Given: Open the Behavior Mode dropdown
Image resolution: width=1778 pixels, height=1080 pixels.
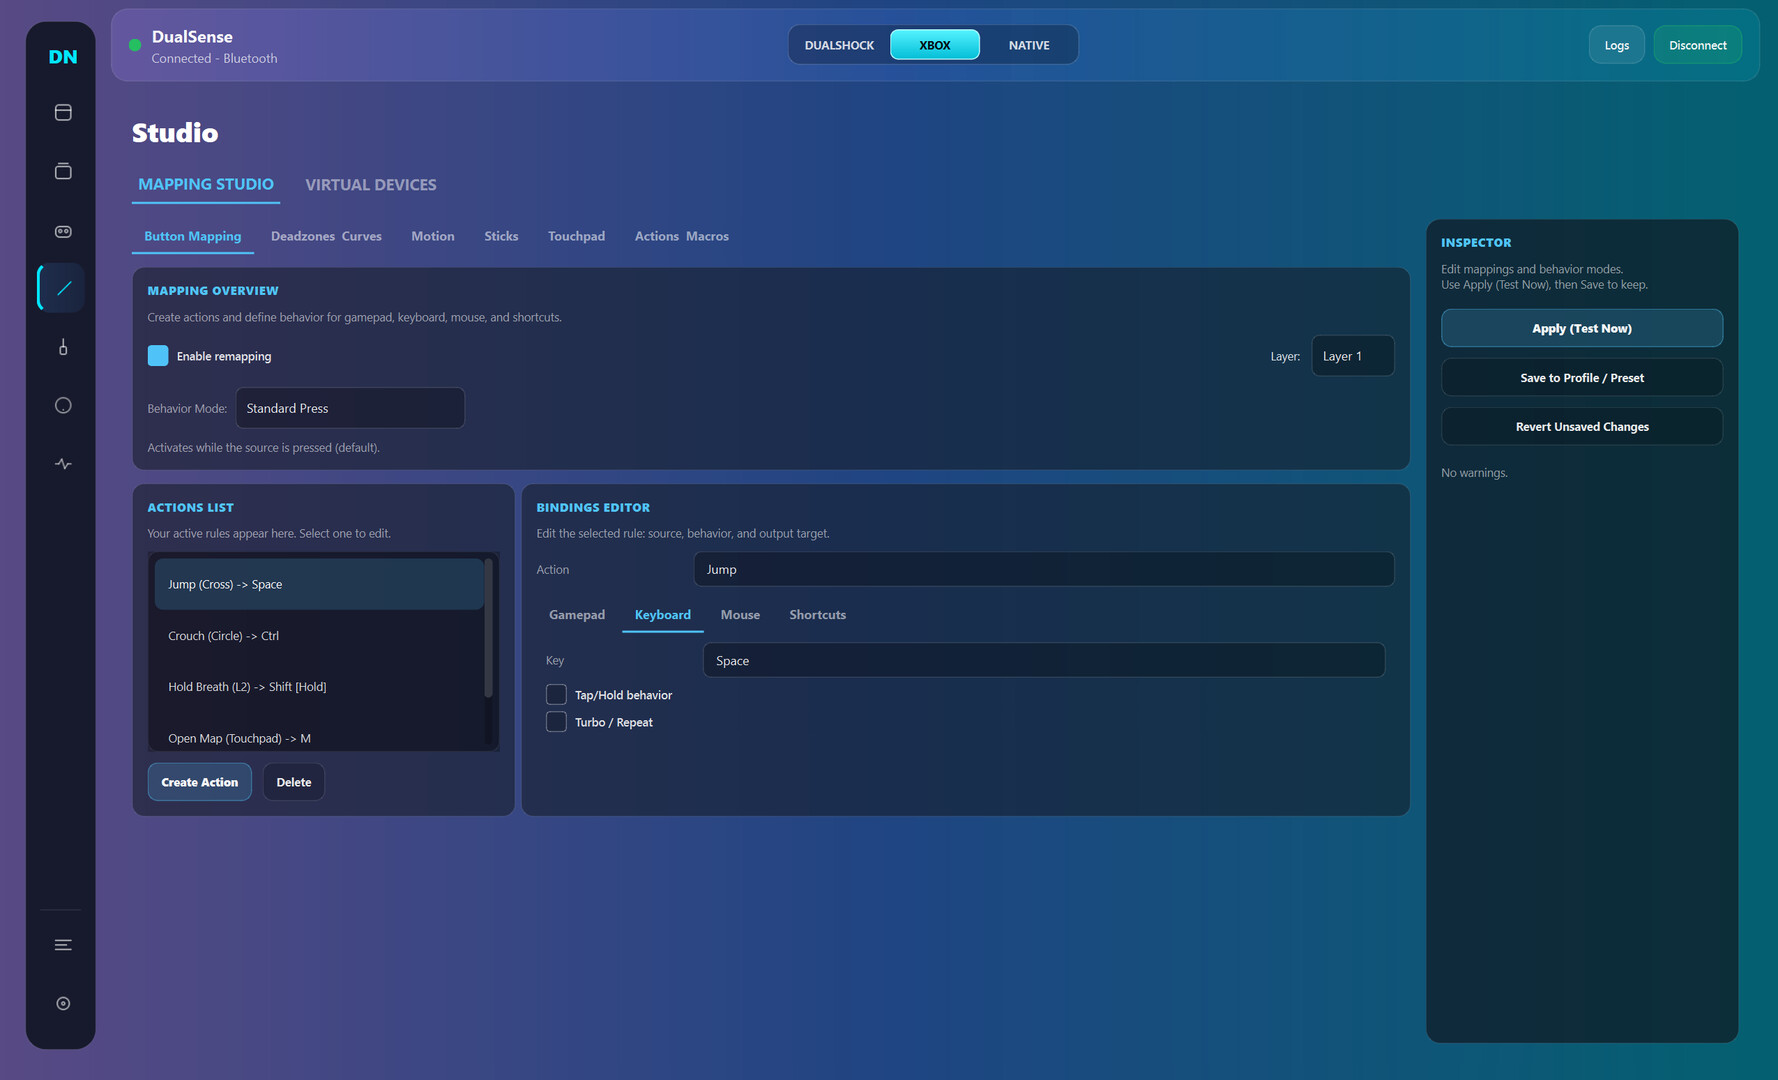Looking at the screenshot, I should [x=350, y=408].
